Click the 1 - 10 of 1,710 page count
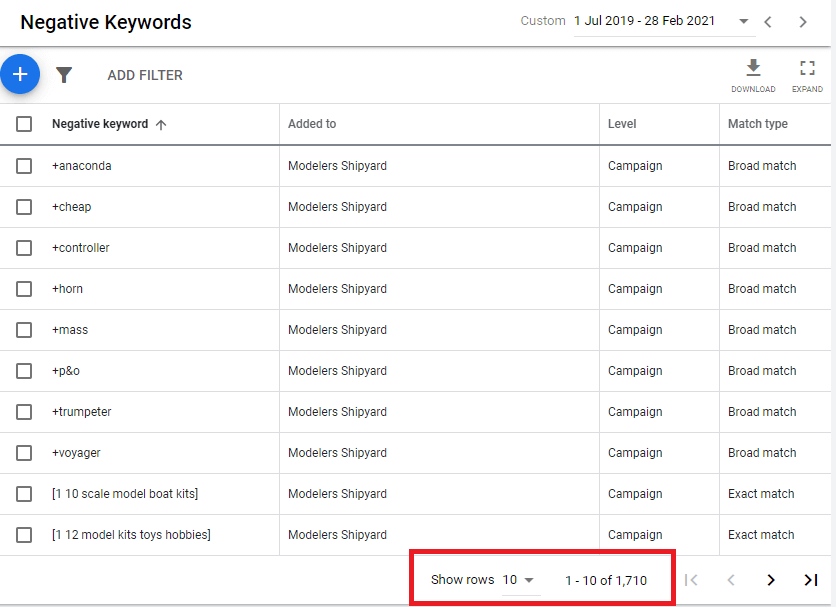836x607 pixels. tap(606, 580)
